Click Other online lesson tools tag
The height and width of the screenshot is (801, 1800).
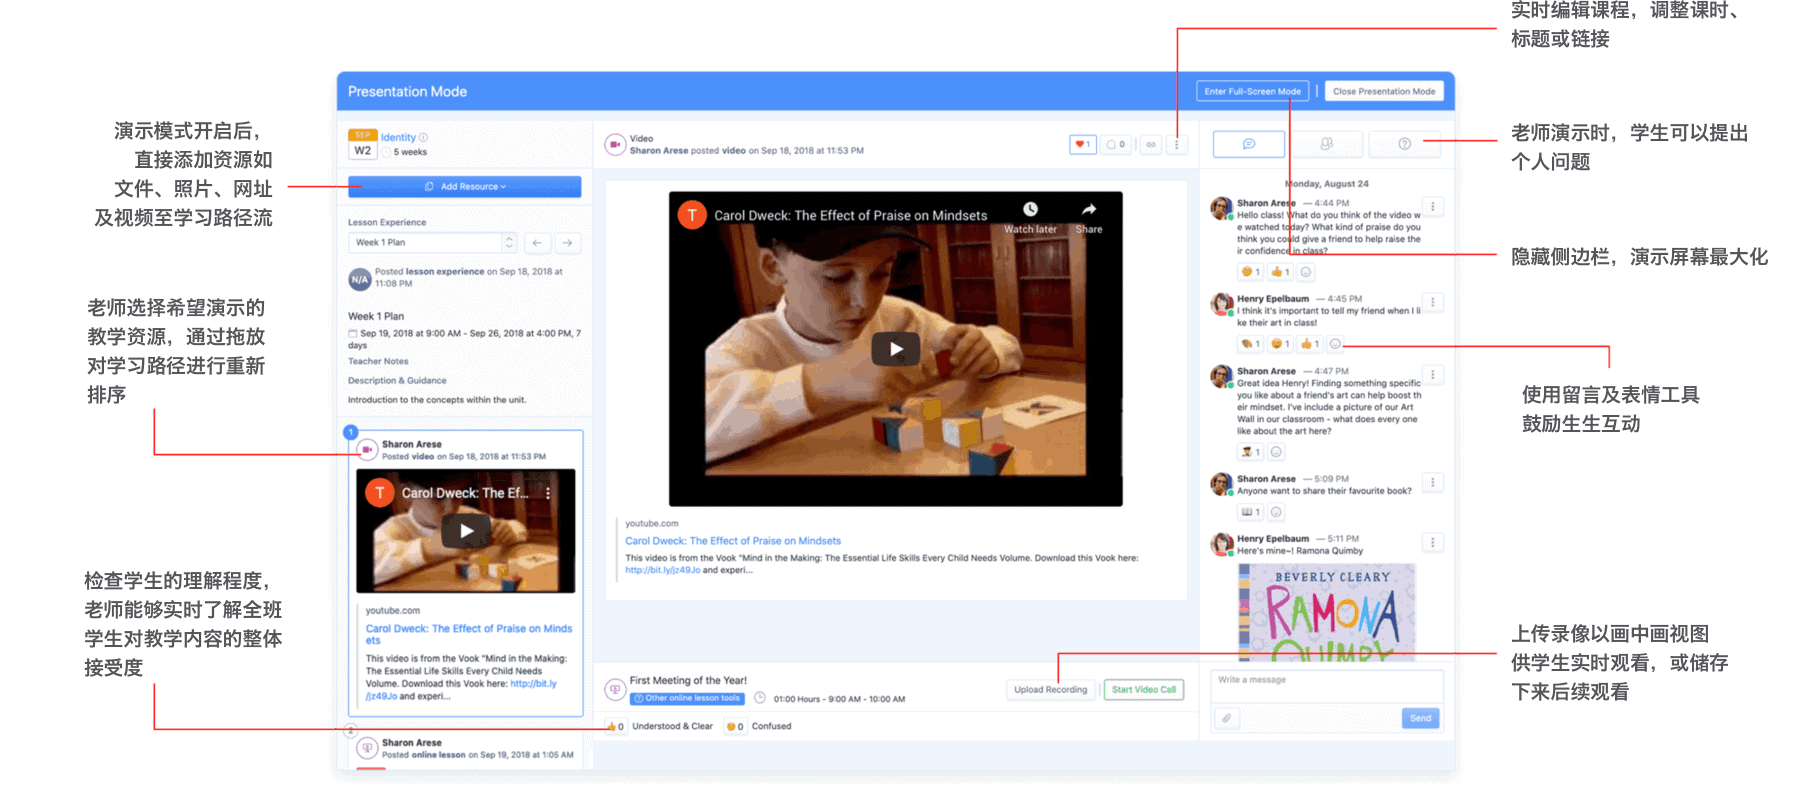pos(687,698)
